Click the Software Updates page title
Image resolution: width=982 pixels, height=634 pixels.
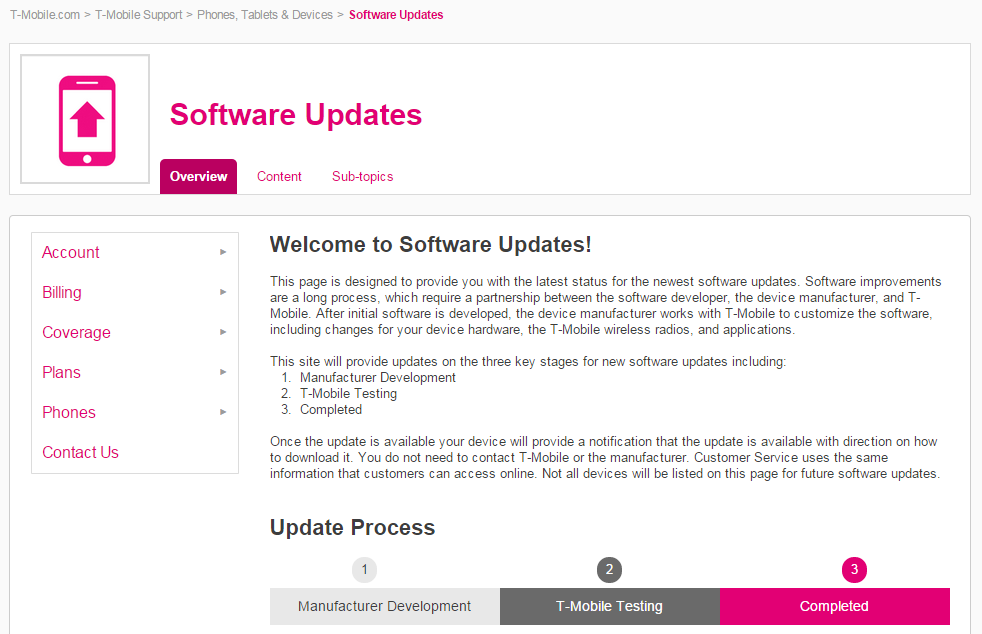296,115
